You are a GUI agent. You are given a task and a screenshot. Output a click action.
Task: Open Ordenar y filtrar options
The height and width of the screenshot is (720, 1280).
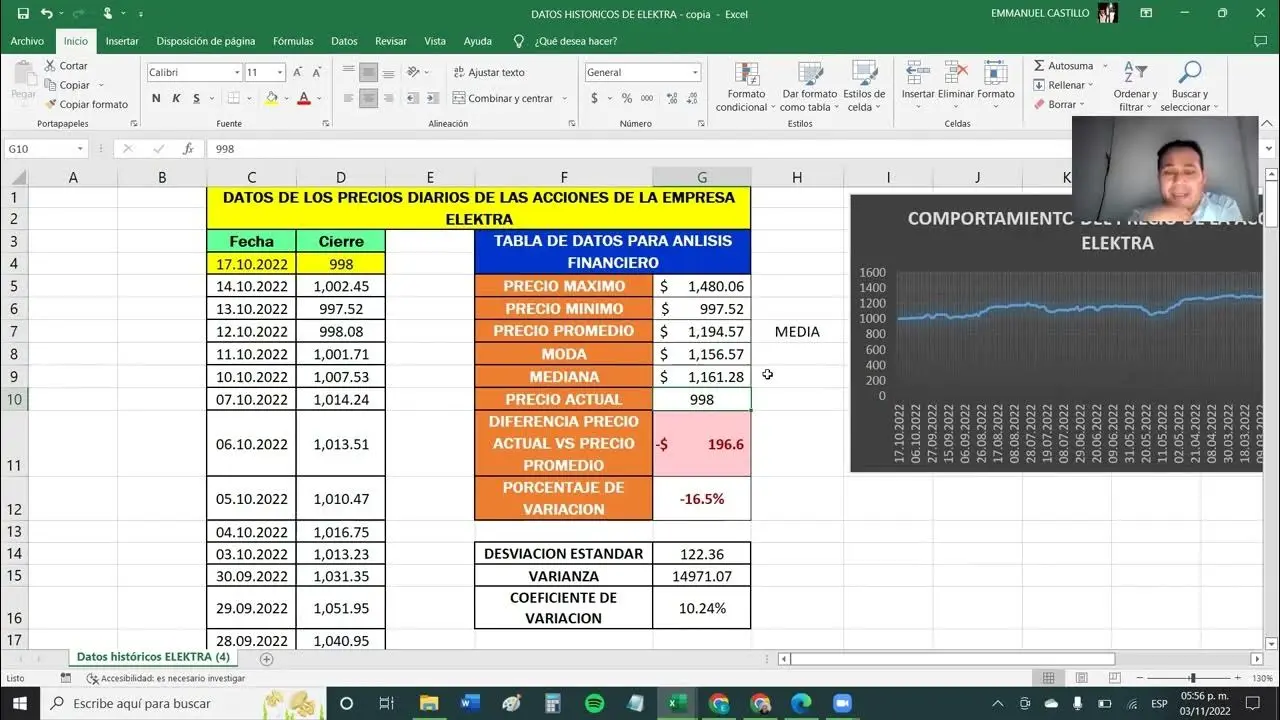1135,87
